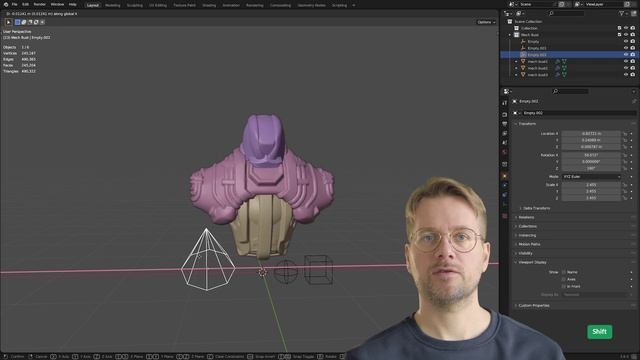Open the outliner filter funnel icon
Screen dimensions: 640x360
621,13
